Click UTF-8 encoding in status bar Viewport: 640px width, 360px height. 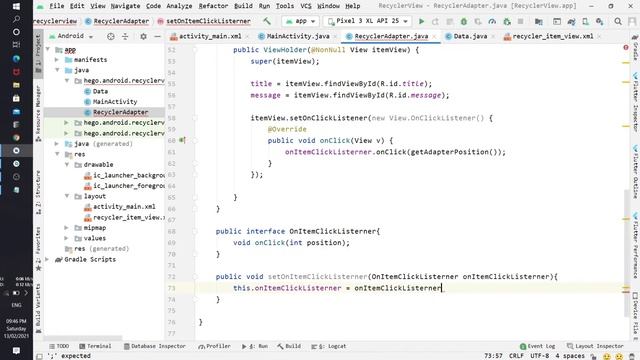[540, 356]
